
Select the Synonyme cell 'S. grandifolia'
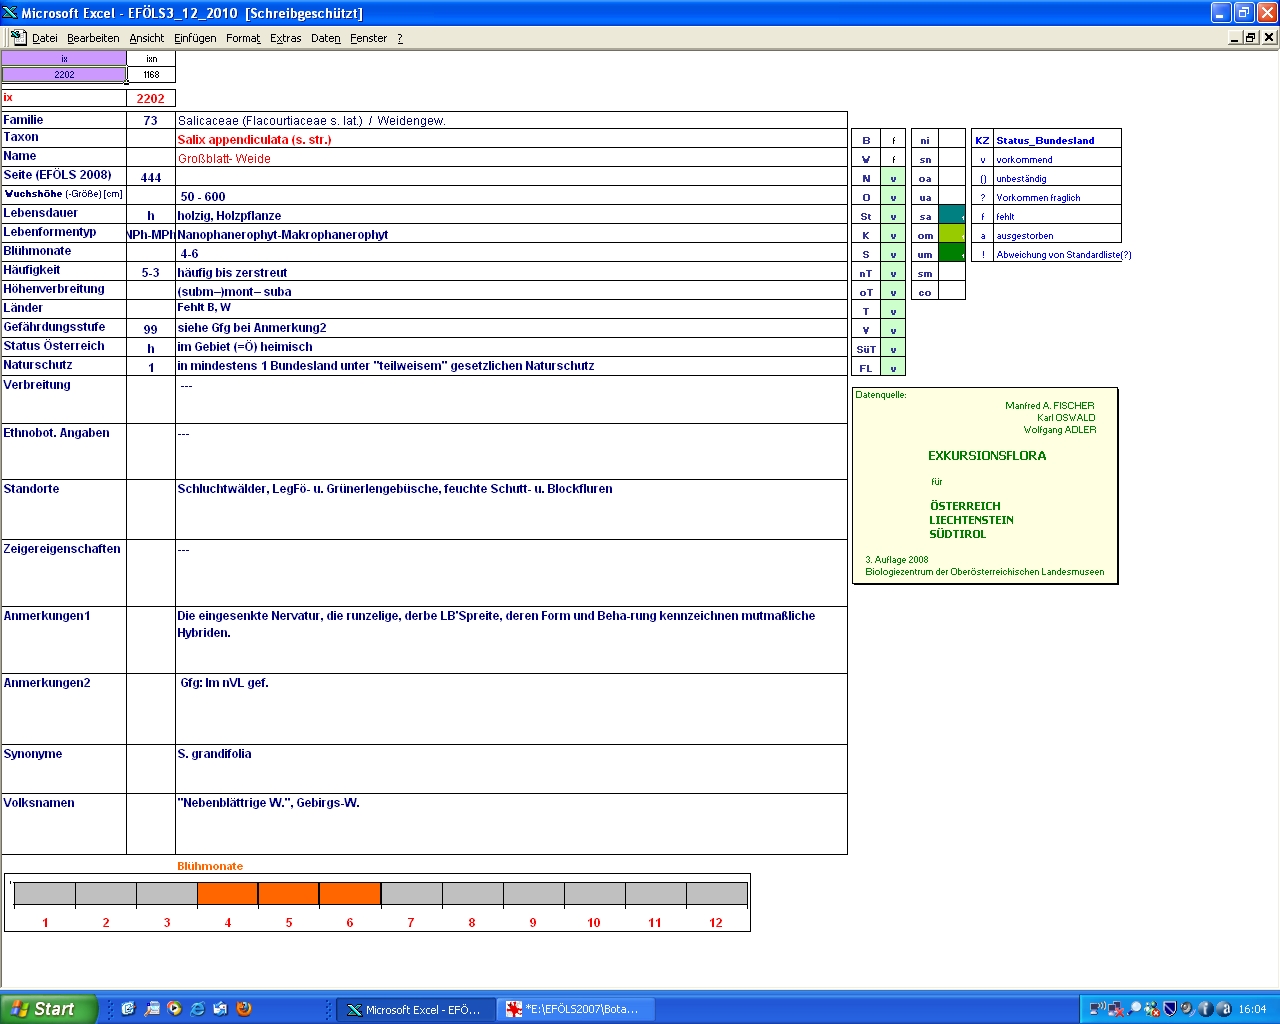point(511,769)
